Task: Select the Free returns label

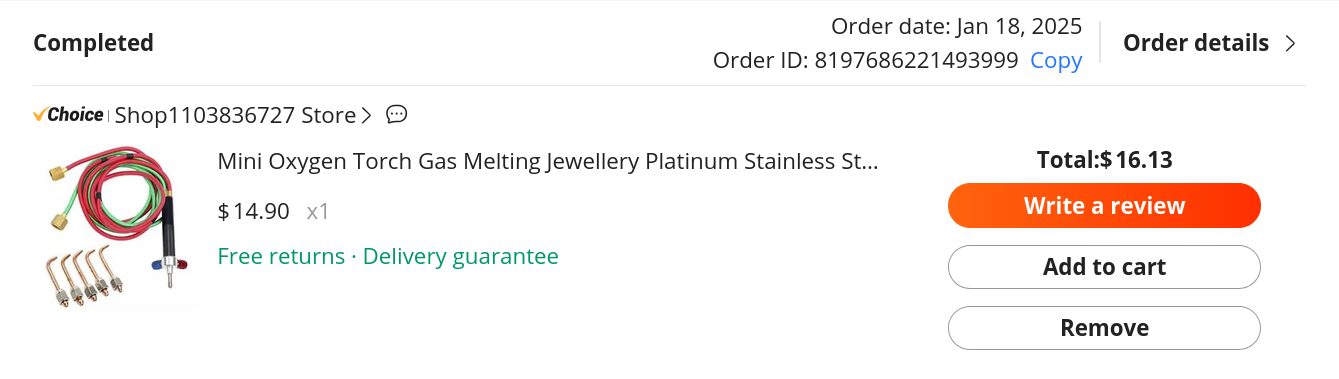Action: click(x=281, y=256)
